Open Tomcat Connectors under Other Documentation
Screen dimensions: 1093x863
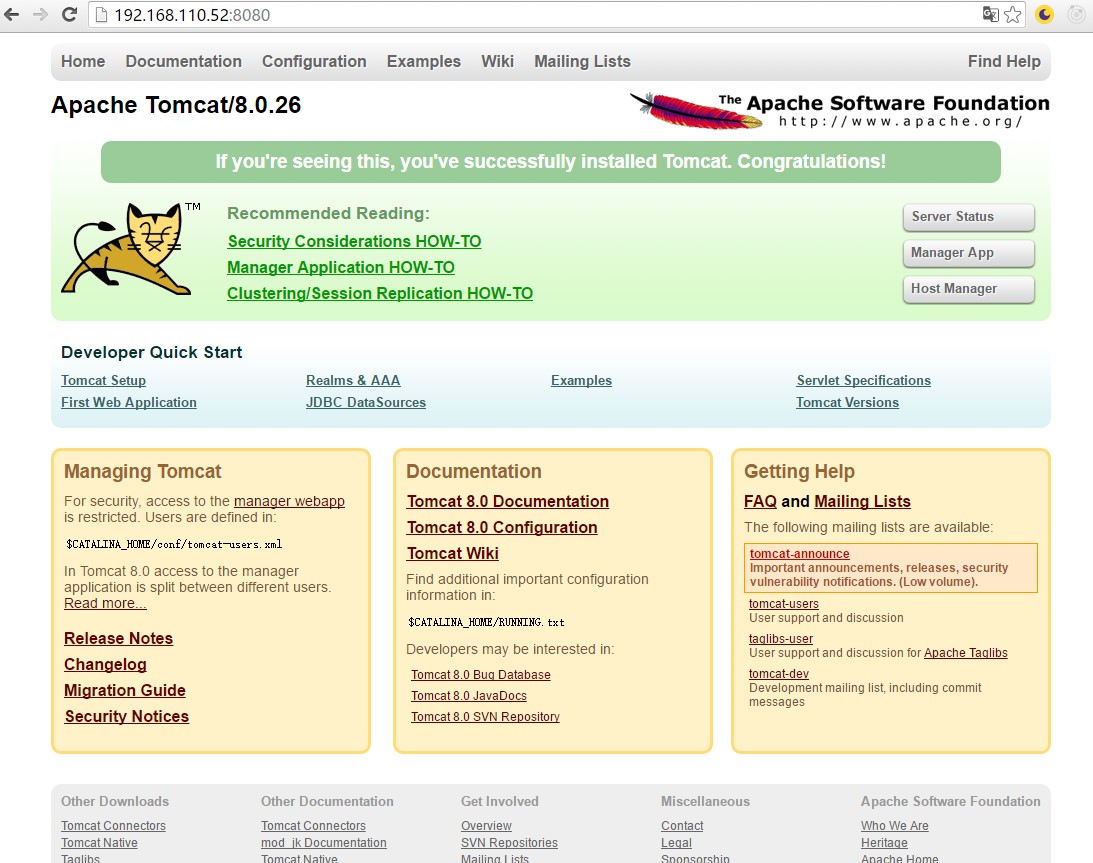click(313, 826)
